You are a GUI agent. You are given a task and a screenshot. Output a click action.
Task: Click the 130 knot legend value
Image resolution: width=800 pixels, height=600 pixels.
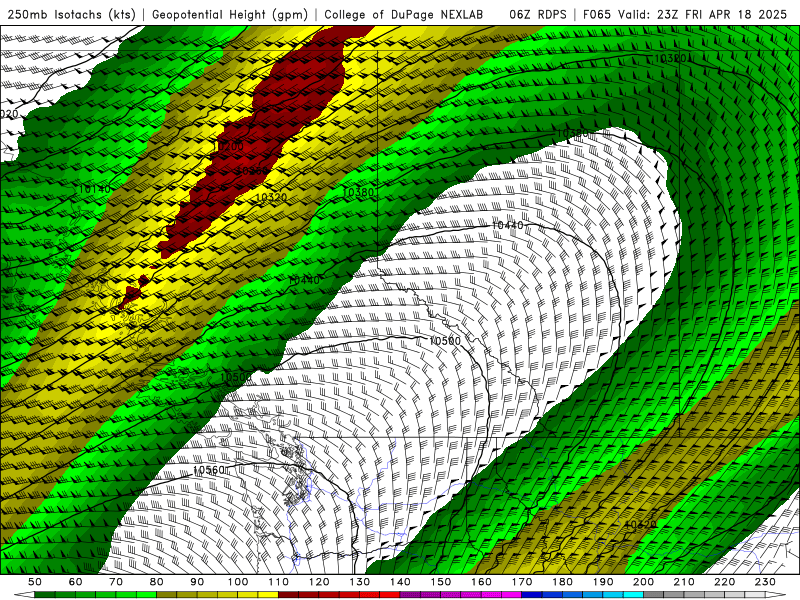(359, 582)
